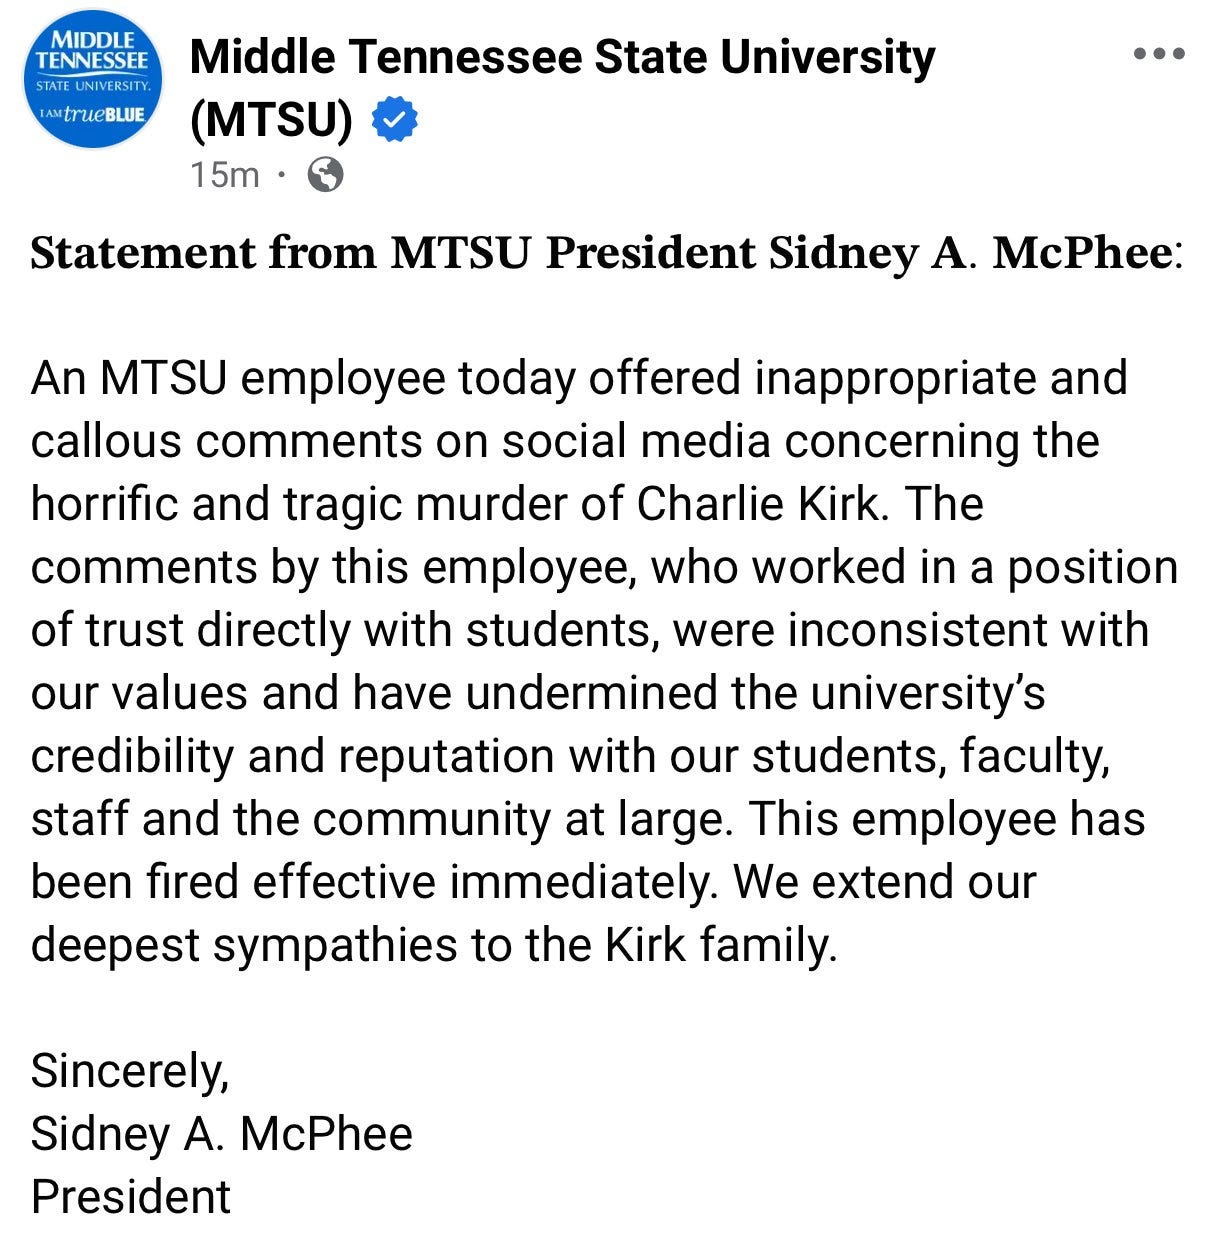Open the MTSU round profile logo
Viewport: 1205px width, 1237px height.
click(91, 86)
